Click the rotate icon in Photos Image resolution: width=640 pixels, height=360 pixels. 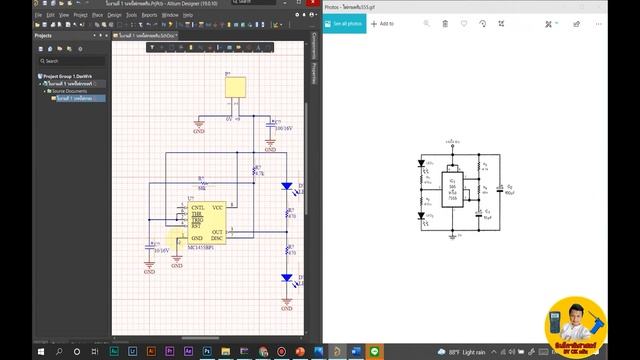click(483, 24)
